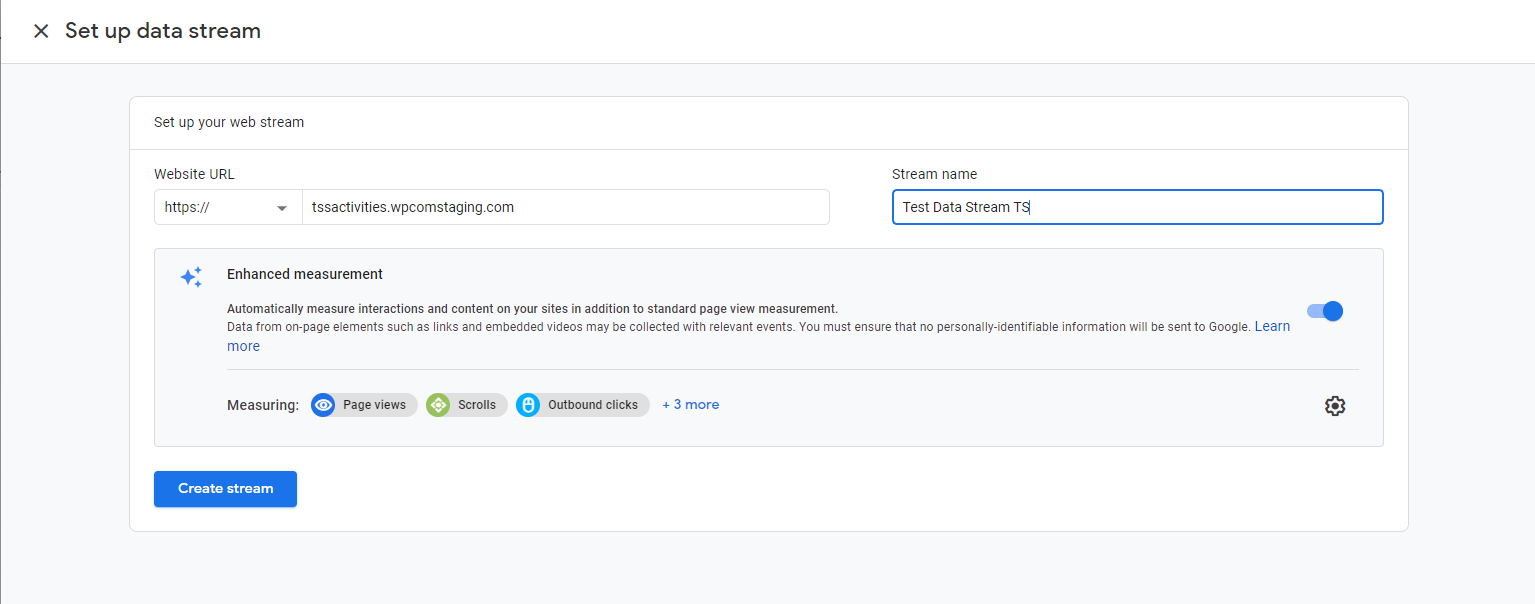1535x604 pixels.
Task: Select the Scrolls chip label
Action: (477, 405)
